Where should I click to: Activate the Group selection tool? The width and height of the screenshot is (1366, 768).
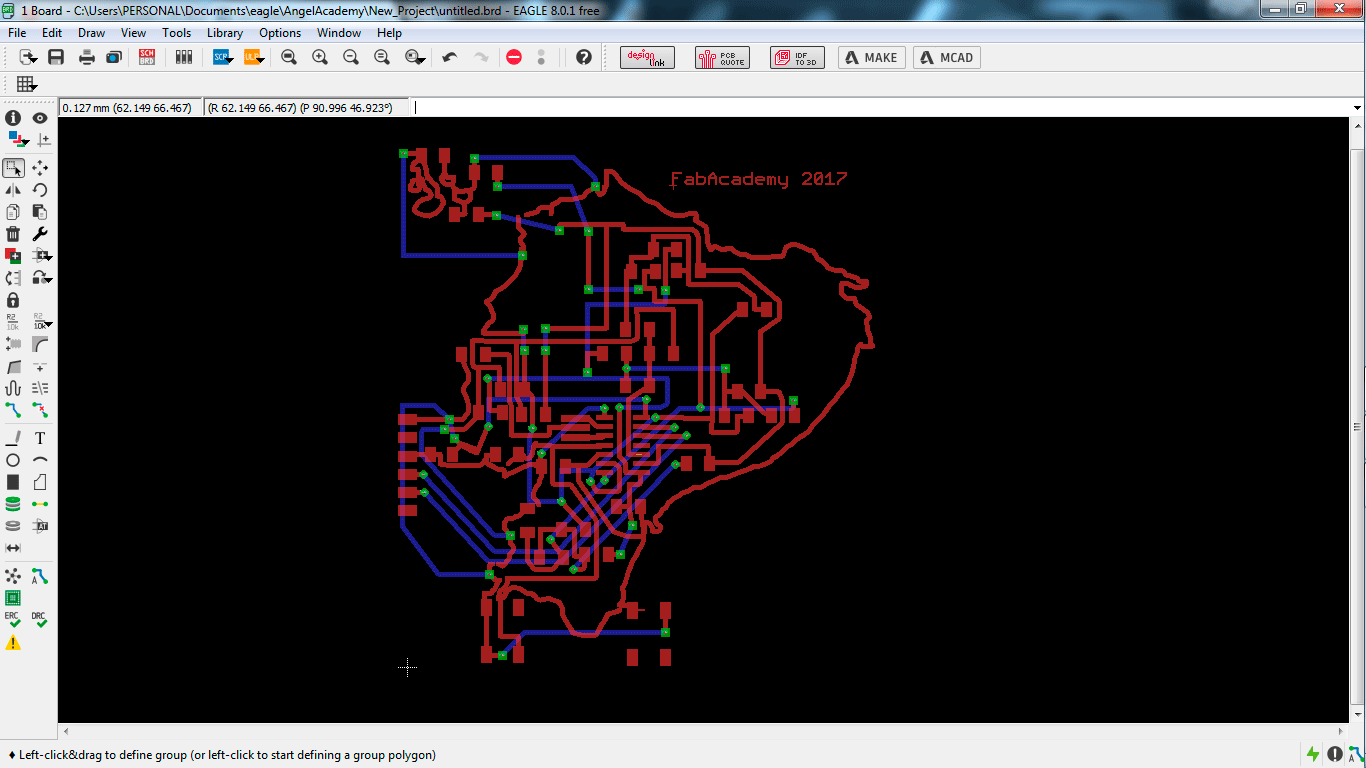tap(13, 168)
